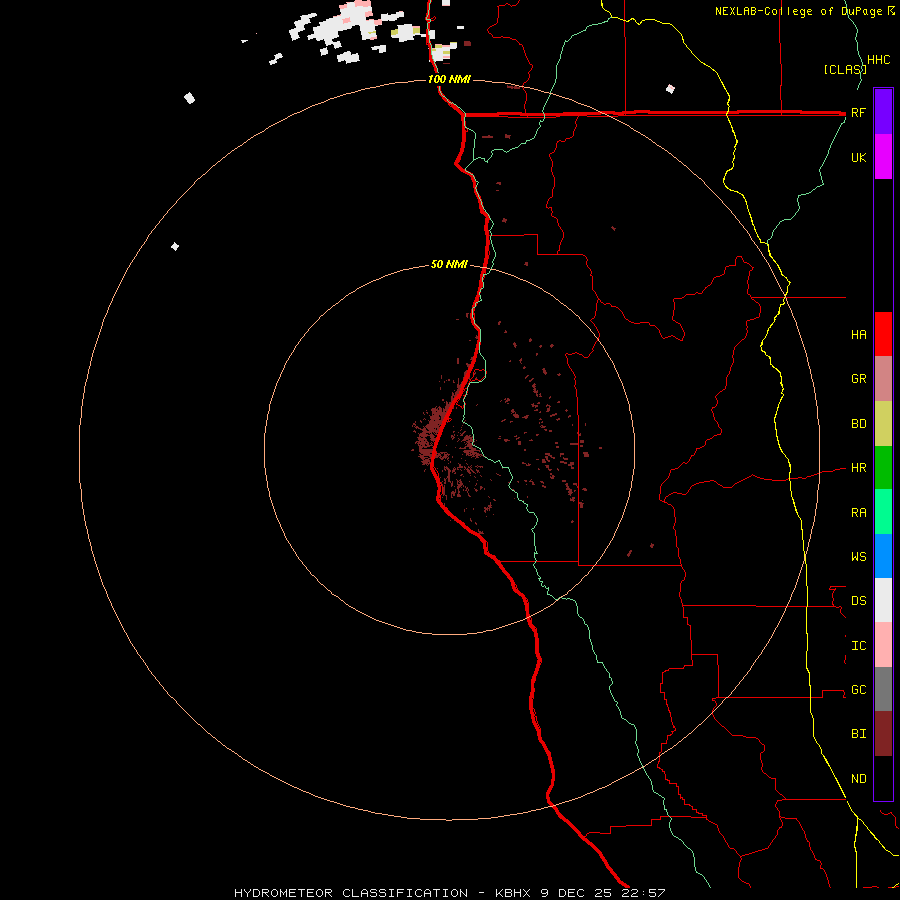This screenshot has width=900, height=900.
Task: Click the 'RF' legend label
Action: [858, 112]
